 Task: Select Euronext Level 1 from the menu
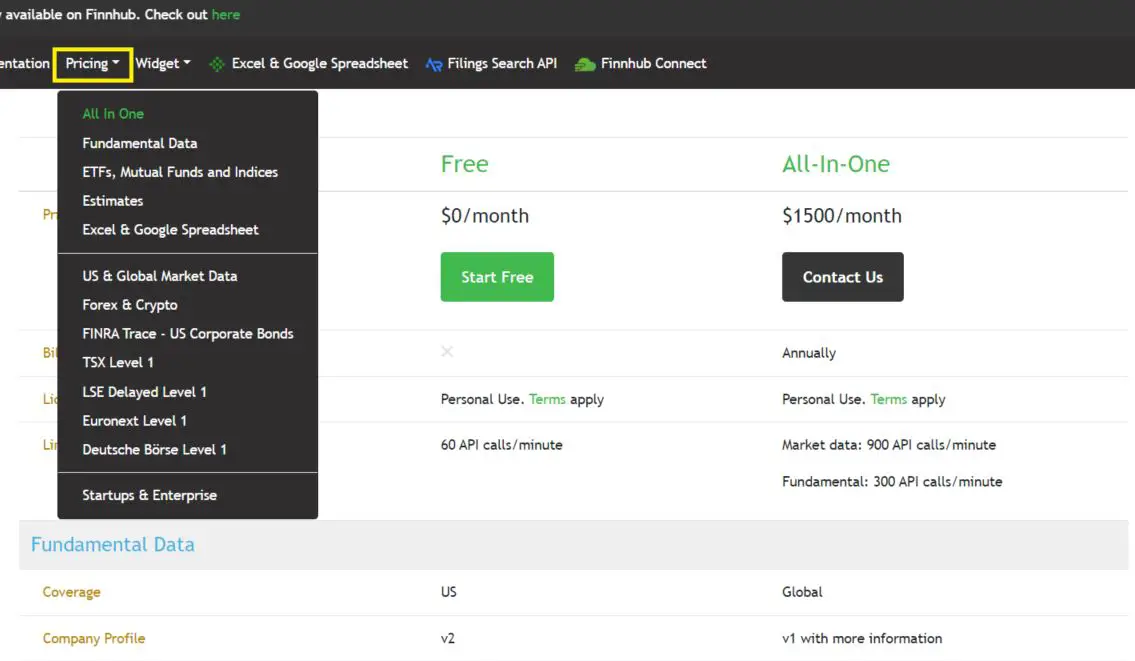135,421
